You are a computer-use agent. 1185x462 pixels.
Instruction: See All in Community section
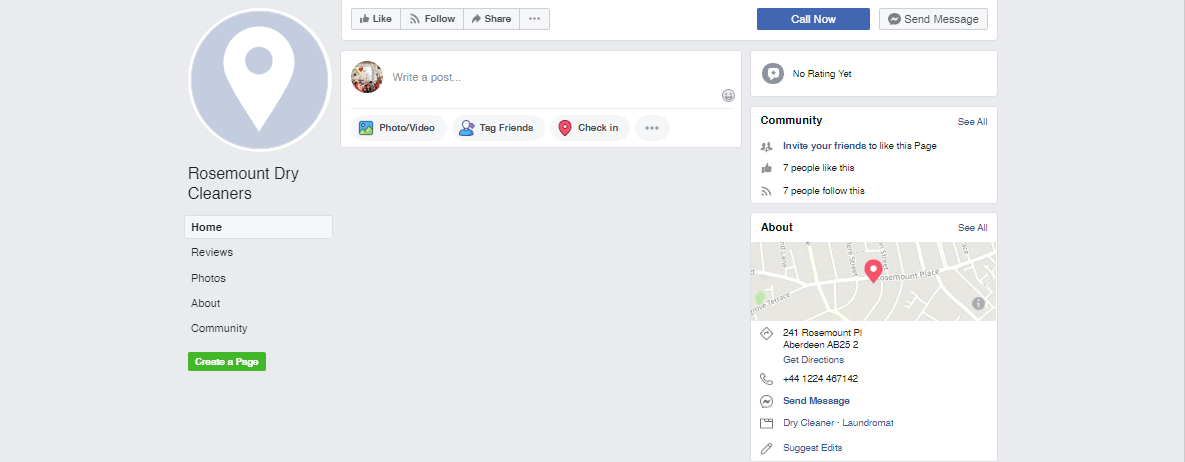(972, 122)
